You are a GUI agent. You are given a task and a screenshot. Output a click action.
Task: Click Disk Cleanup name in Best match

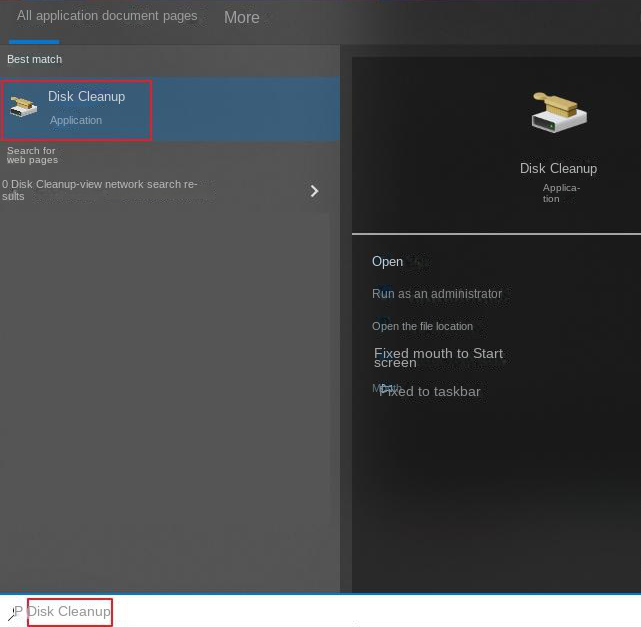[x=86, y=97]
